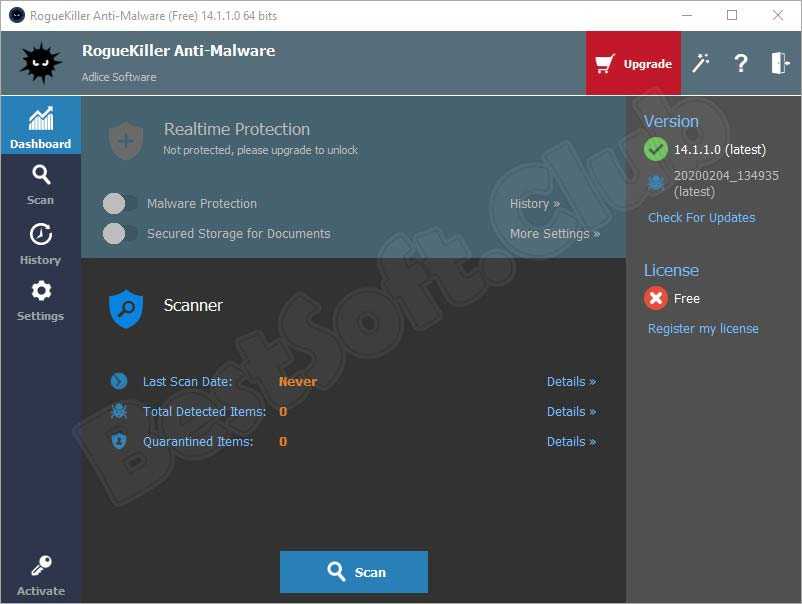Viewport: 802px width, 604px height.
Task: Start a scan with the blue Scan button
Action: point(354,572)
